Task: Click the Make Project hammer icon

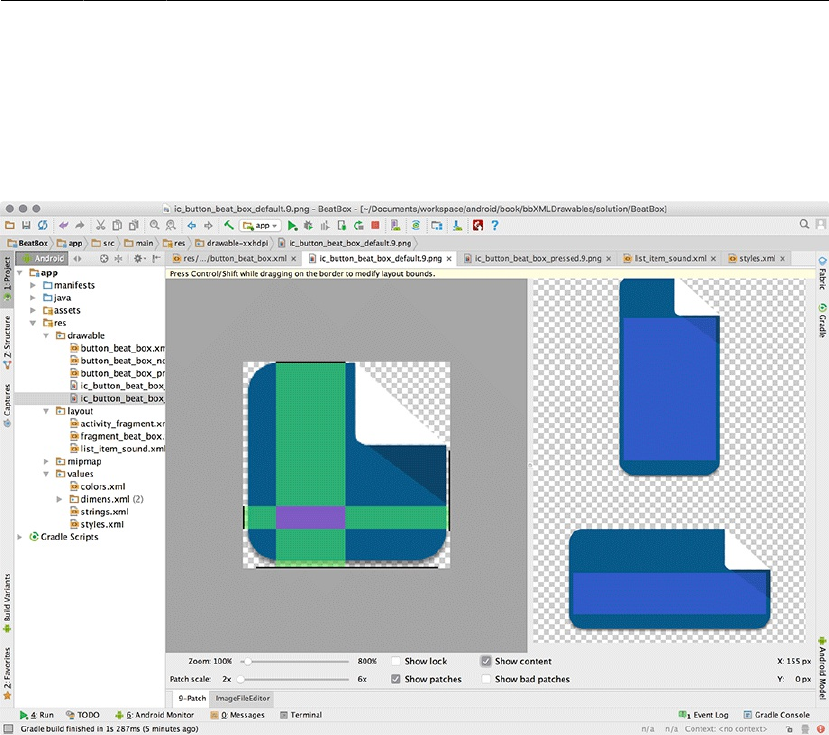Action: coord(229,226)
